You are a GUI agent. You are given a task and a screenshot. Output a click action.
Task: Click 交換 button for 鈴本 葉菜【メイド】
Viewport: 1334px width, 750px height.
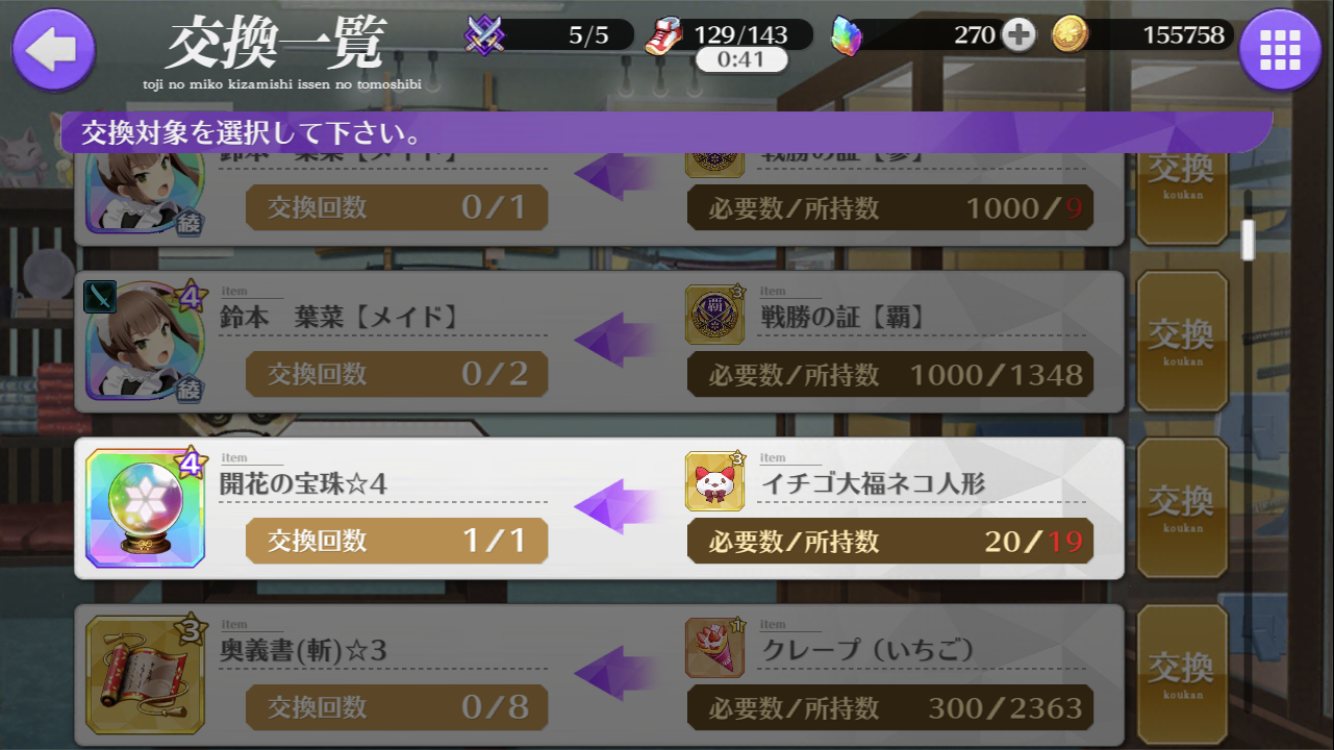pos(1182,341)
